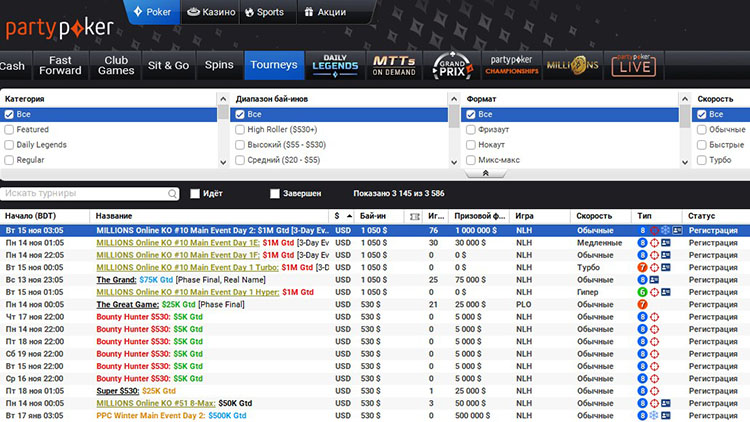The width and height of the screenshot is (750, 422).
Task: Click the snowflake icon in the selected Day 2 row
Action: pos(665,231)
